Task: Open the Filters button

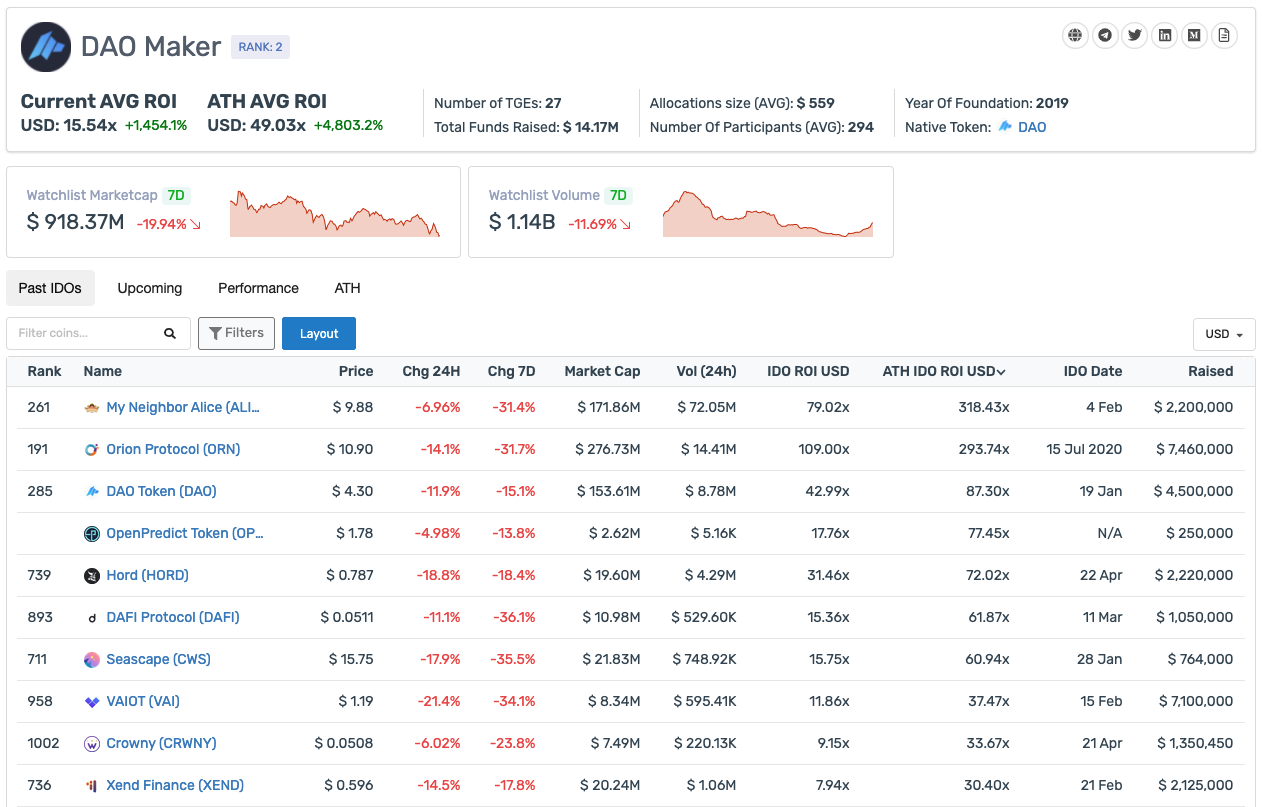Action: 236,333
